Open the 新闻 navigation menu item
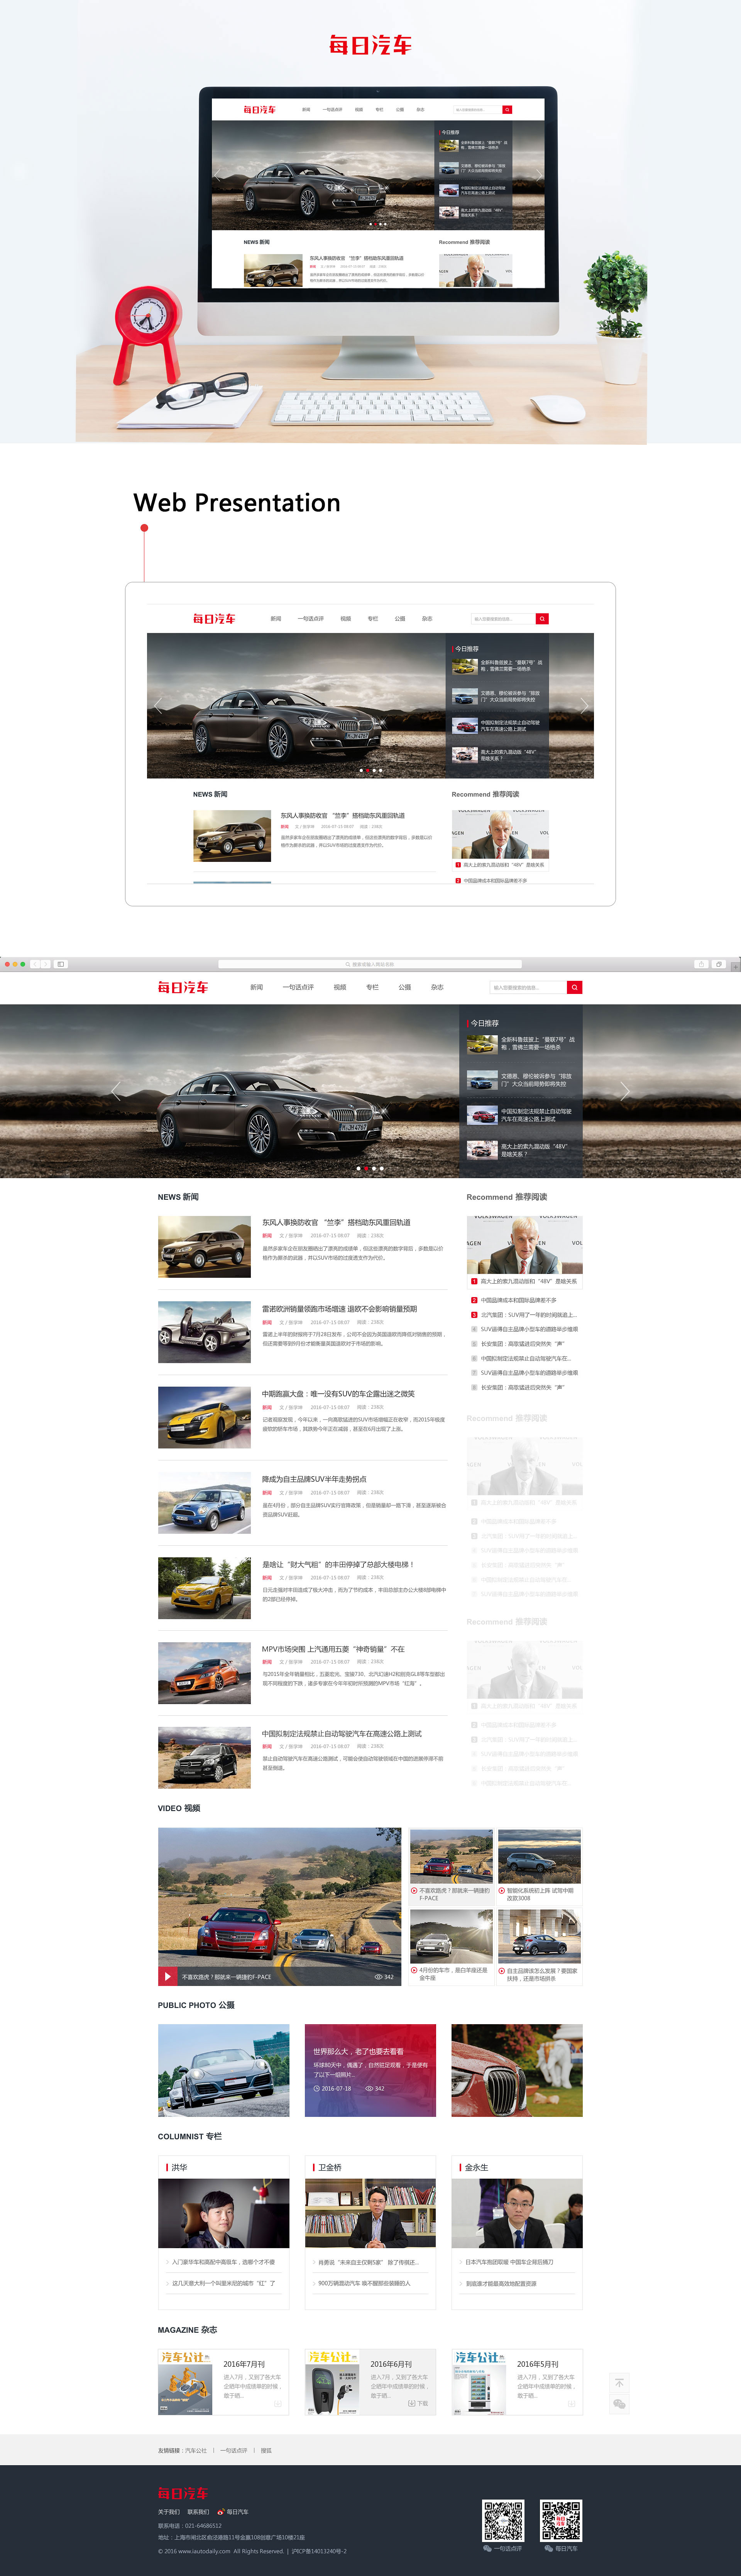The image size is (741, 2576). [257, 987]
